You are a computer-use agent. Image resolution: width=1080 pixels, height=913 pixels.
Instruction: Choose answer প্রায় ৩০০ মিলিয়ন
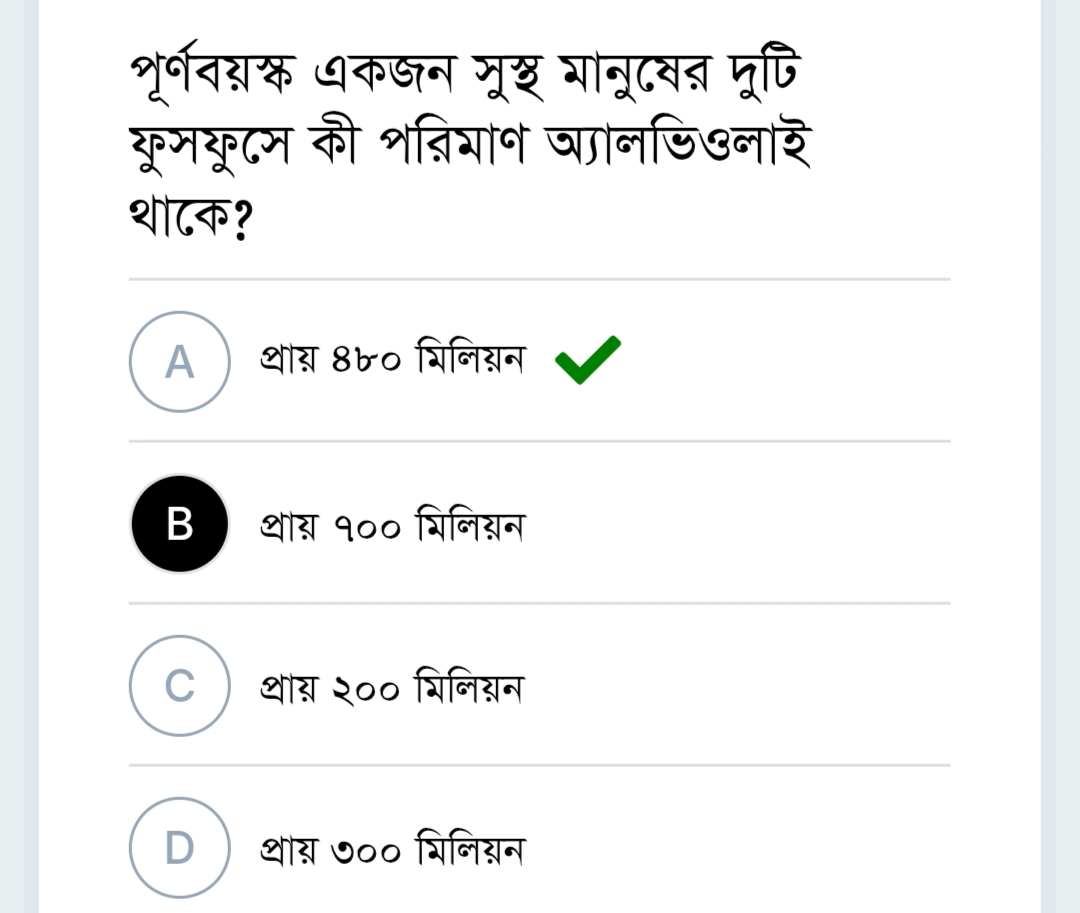click(393, 848)
